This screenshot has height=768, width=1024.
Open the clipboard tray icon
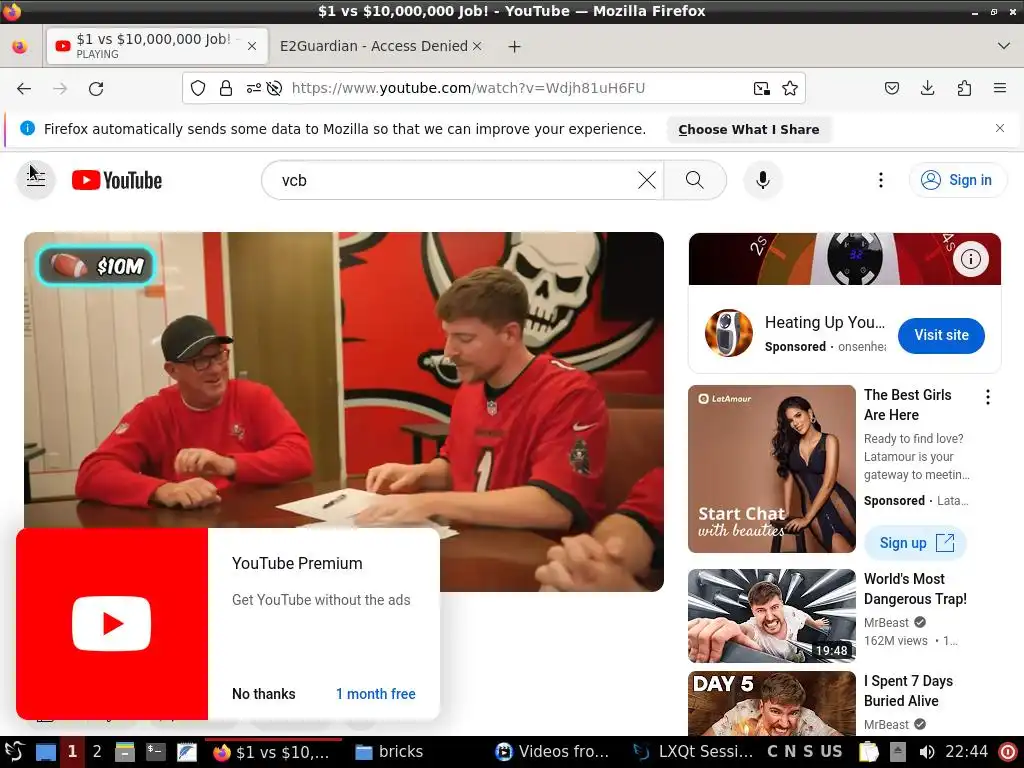point(869,752)
